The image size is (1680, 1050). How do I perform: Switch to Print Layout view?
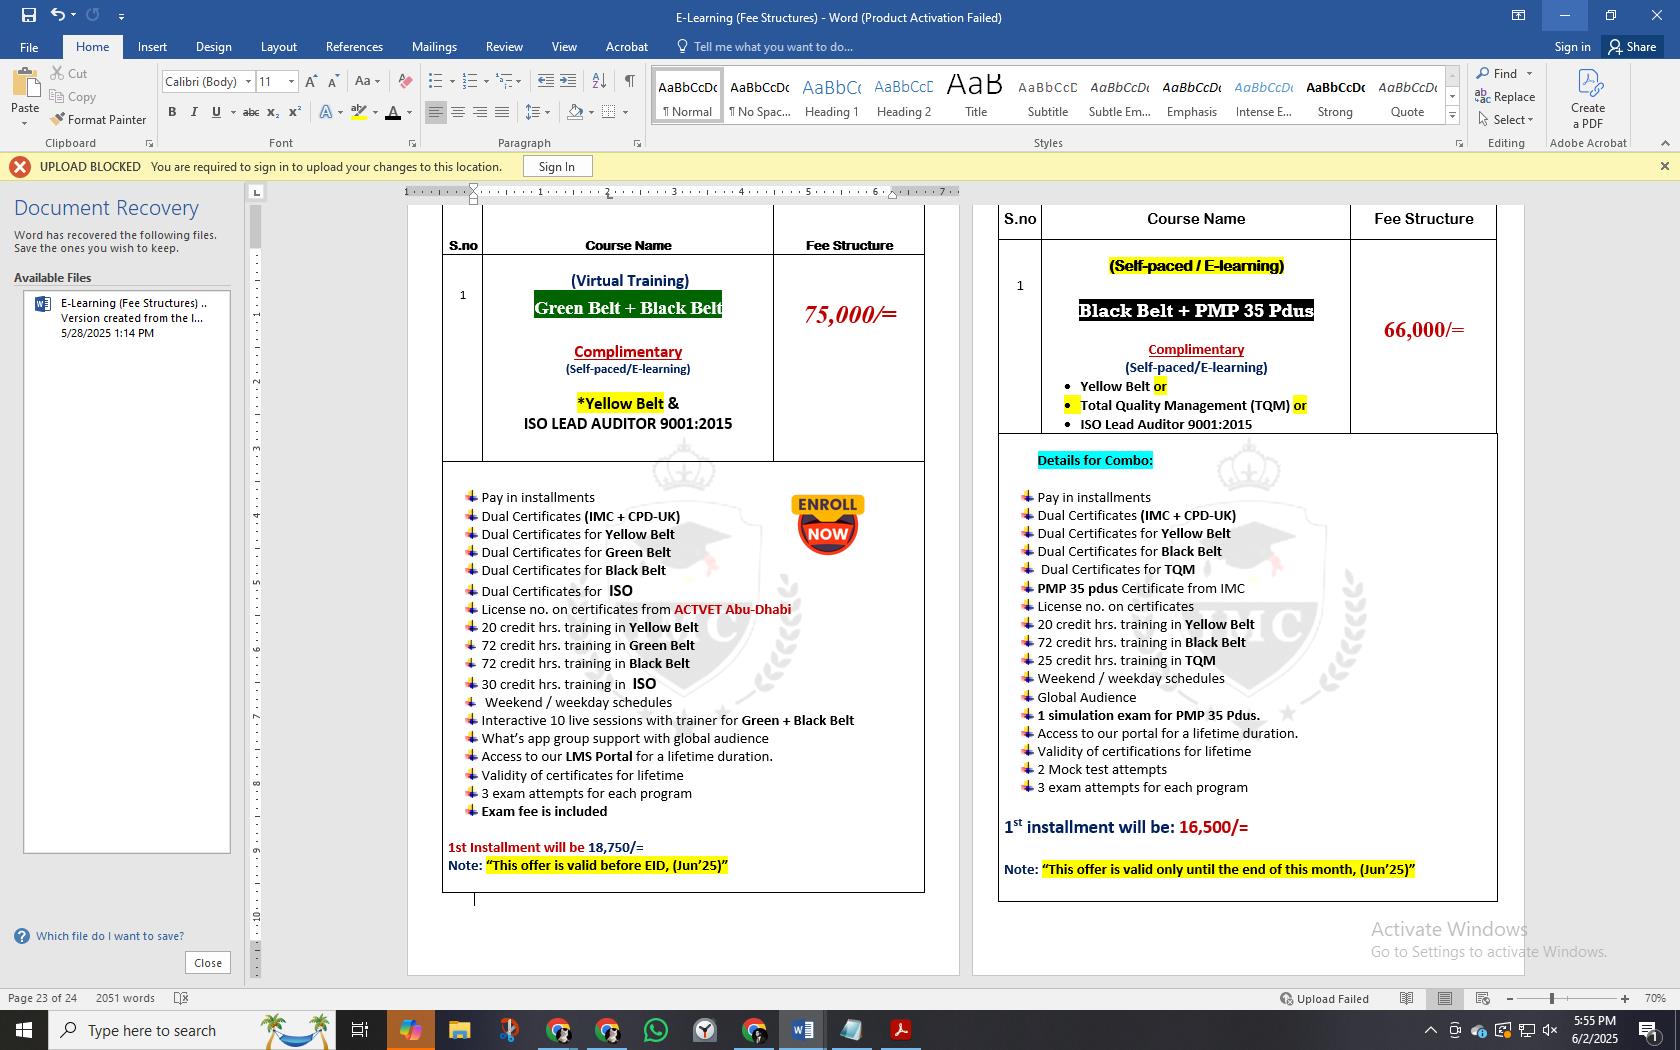1445,998
